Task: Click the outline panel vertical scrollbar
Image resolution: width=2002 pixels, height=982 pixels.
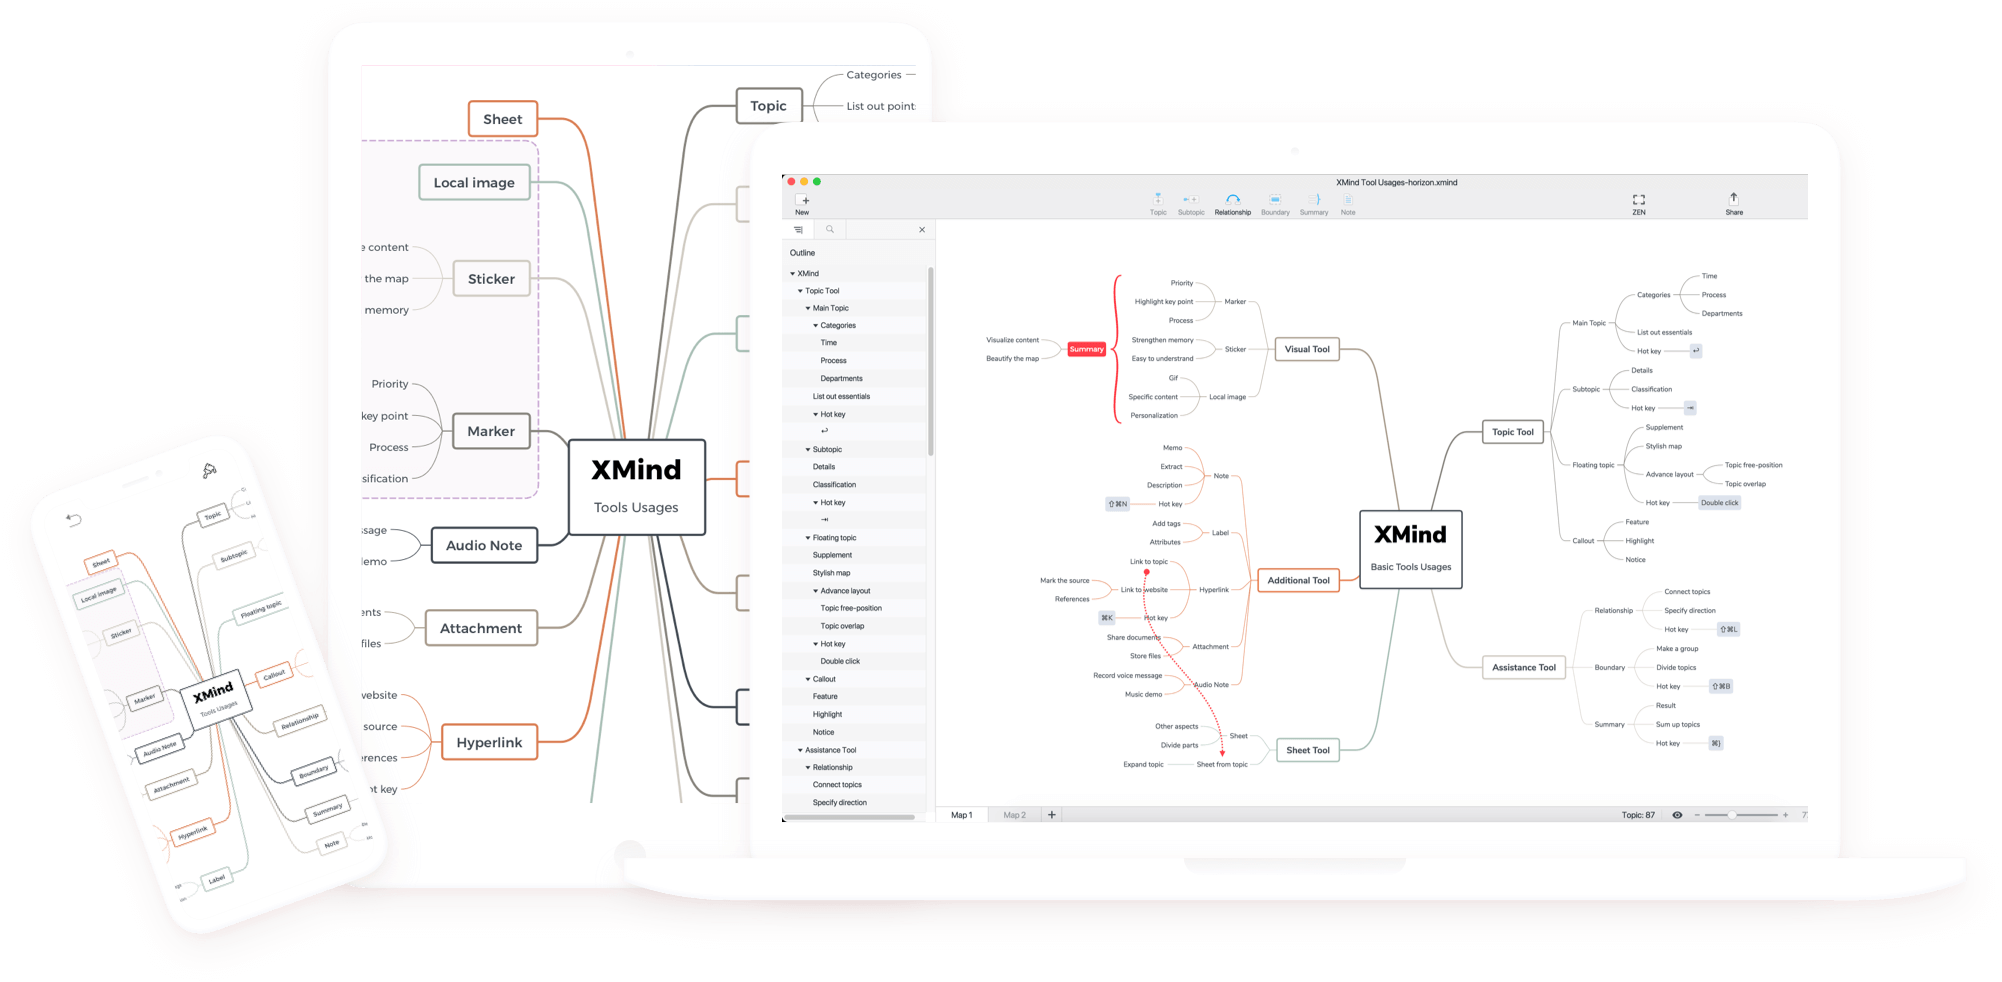Action: (x=931, y=362)
